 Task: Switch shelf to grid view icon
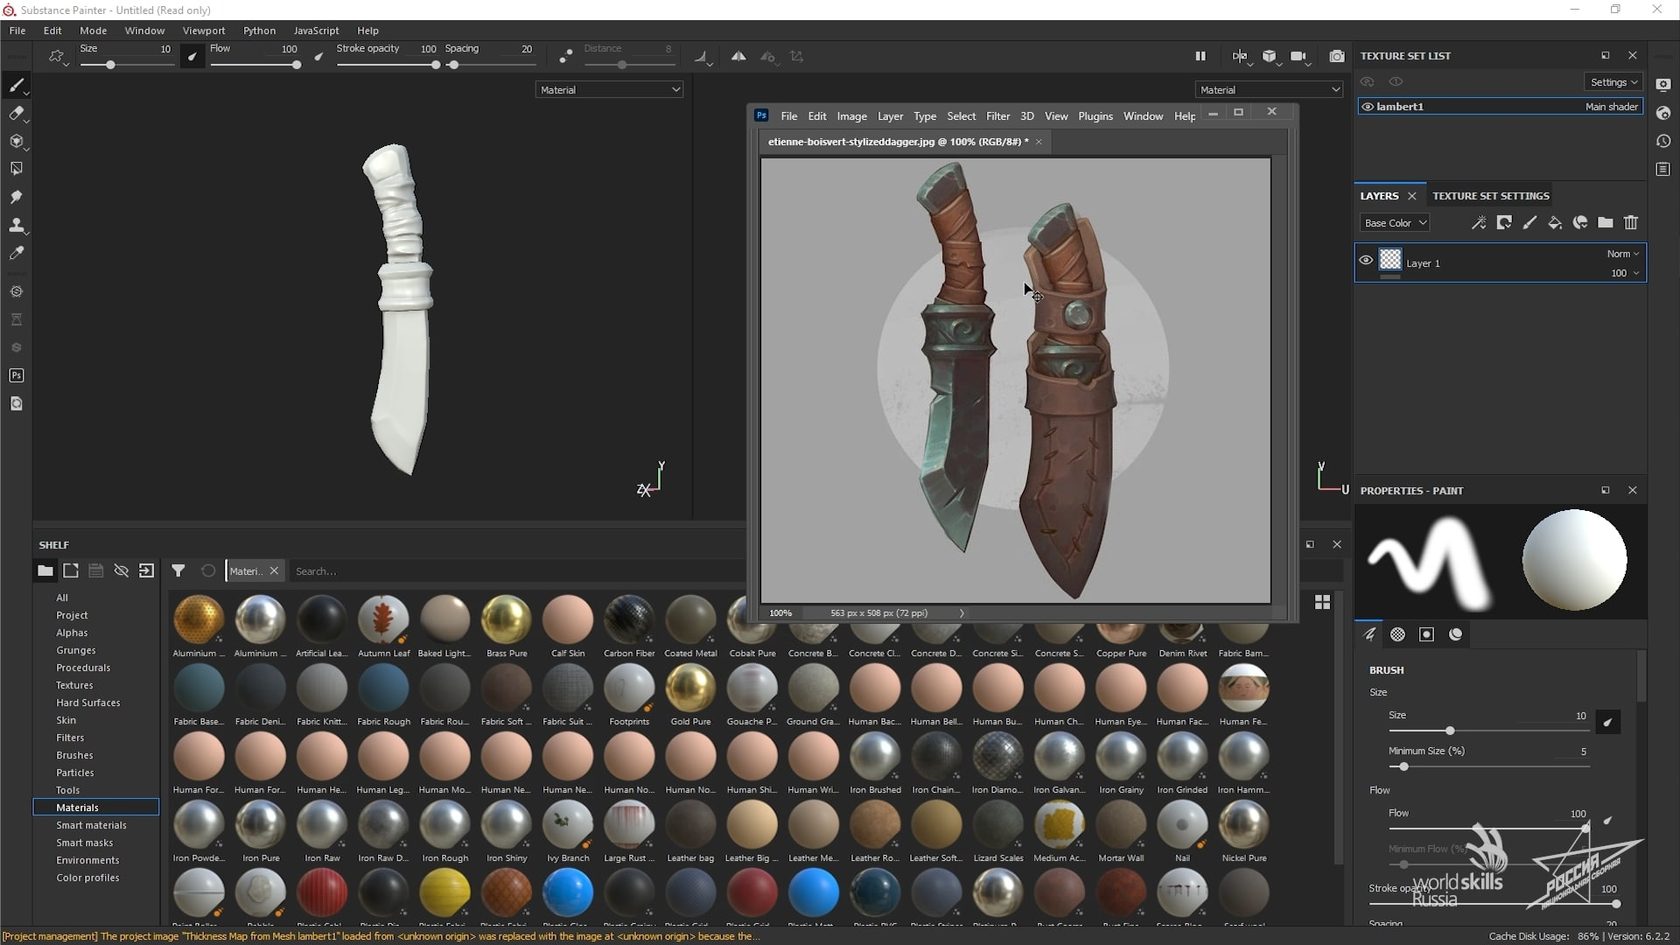pos(1322,602)
